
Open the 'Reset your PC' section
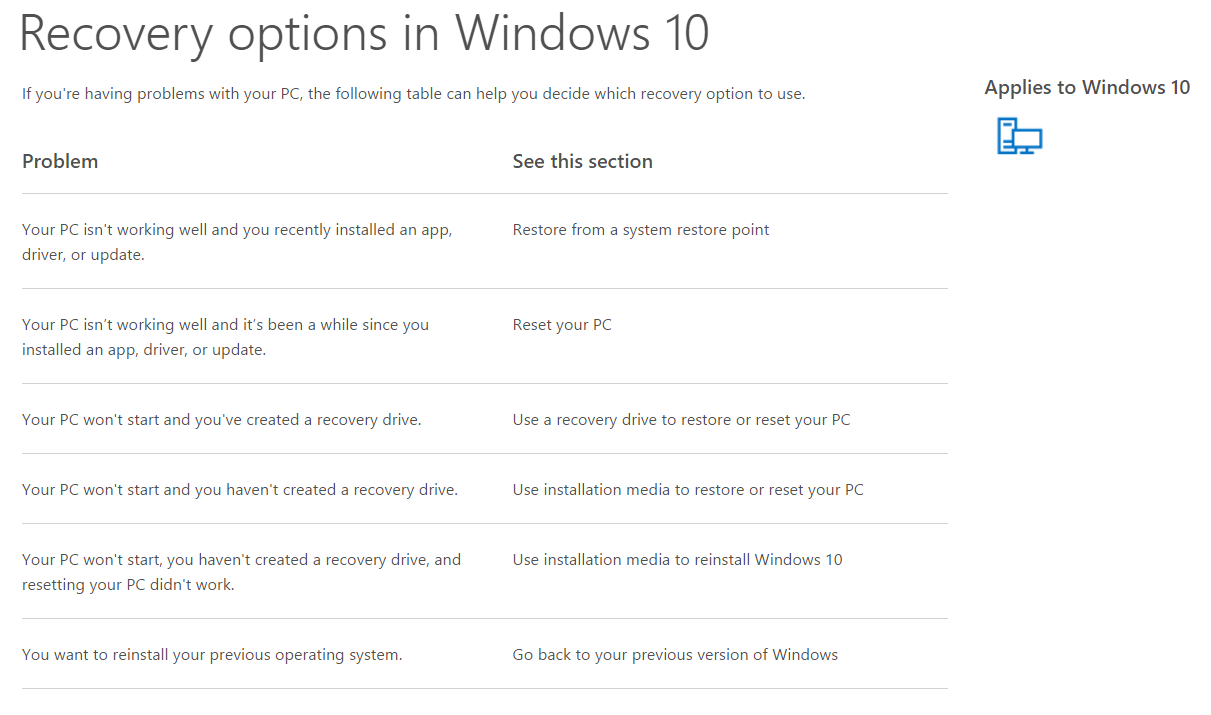[x=562, y=325]
